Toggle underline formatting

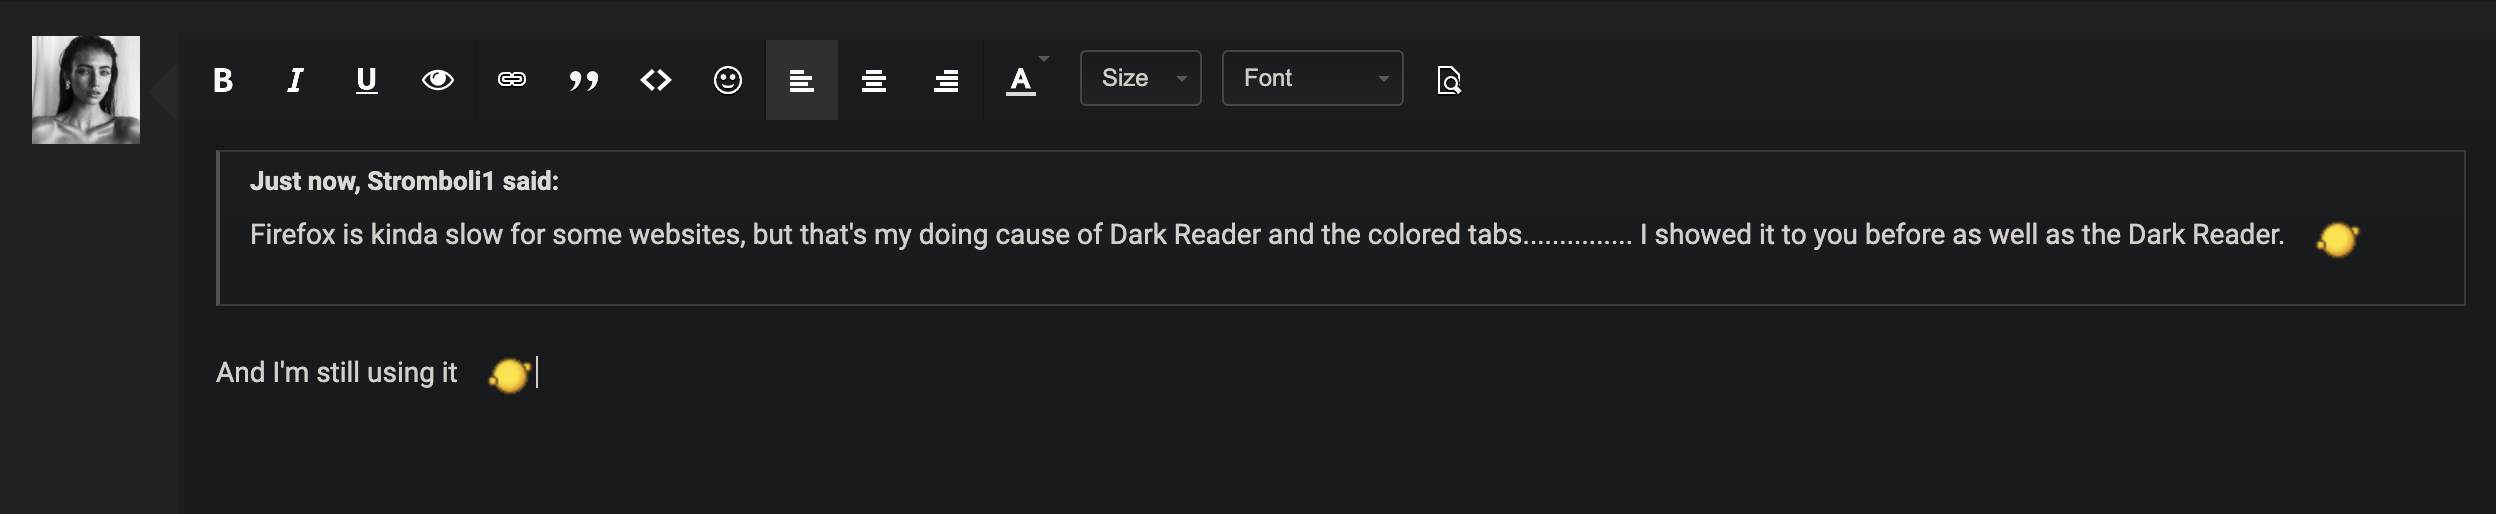pyautogui.click(x=367, y=80)
